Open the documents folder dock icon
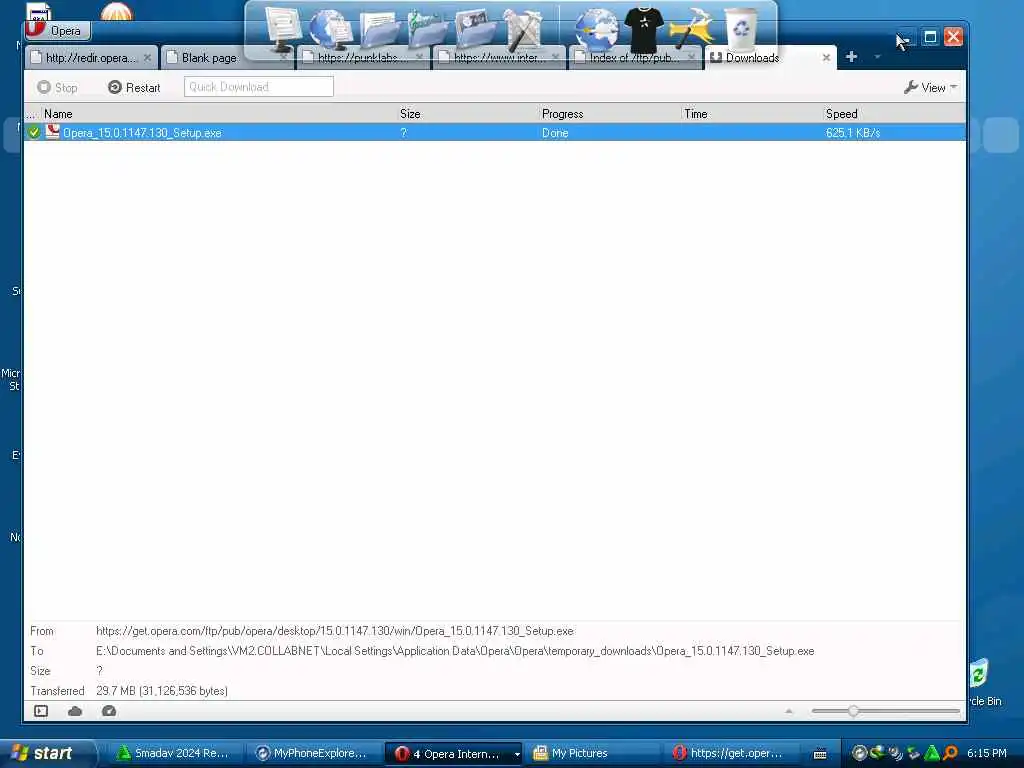The width and height of the screenshot is (1024, 768). pyautogui.click(x=380, y=30)
